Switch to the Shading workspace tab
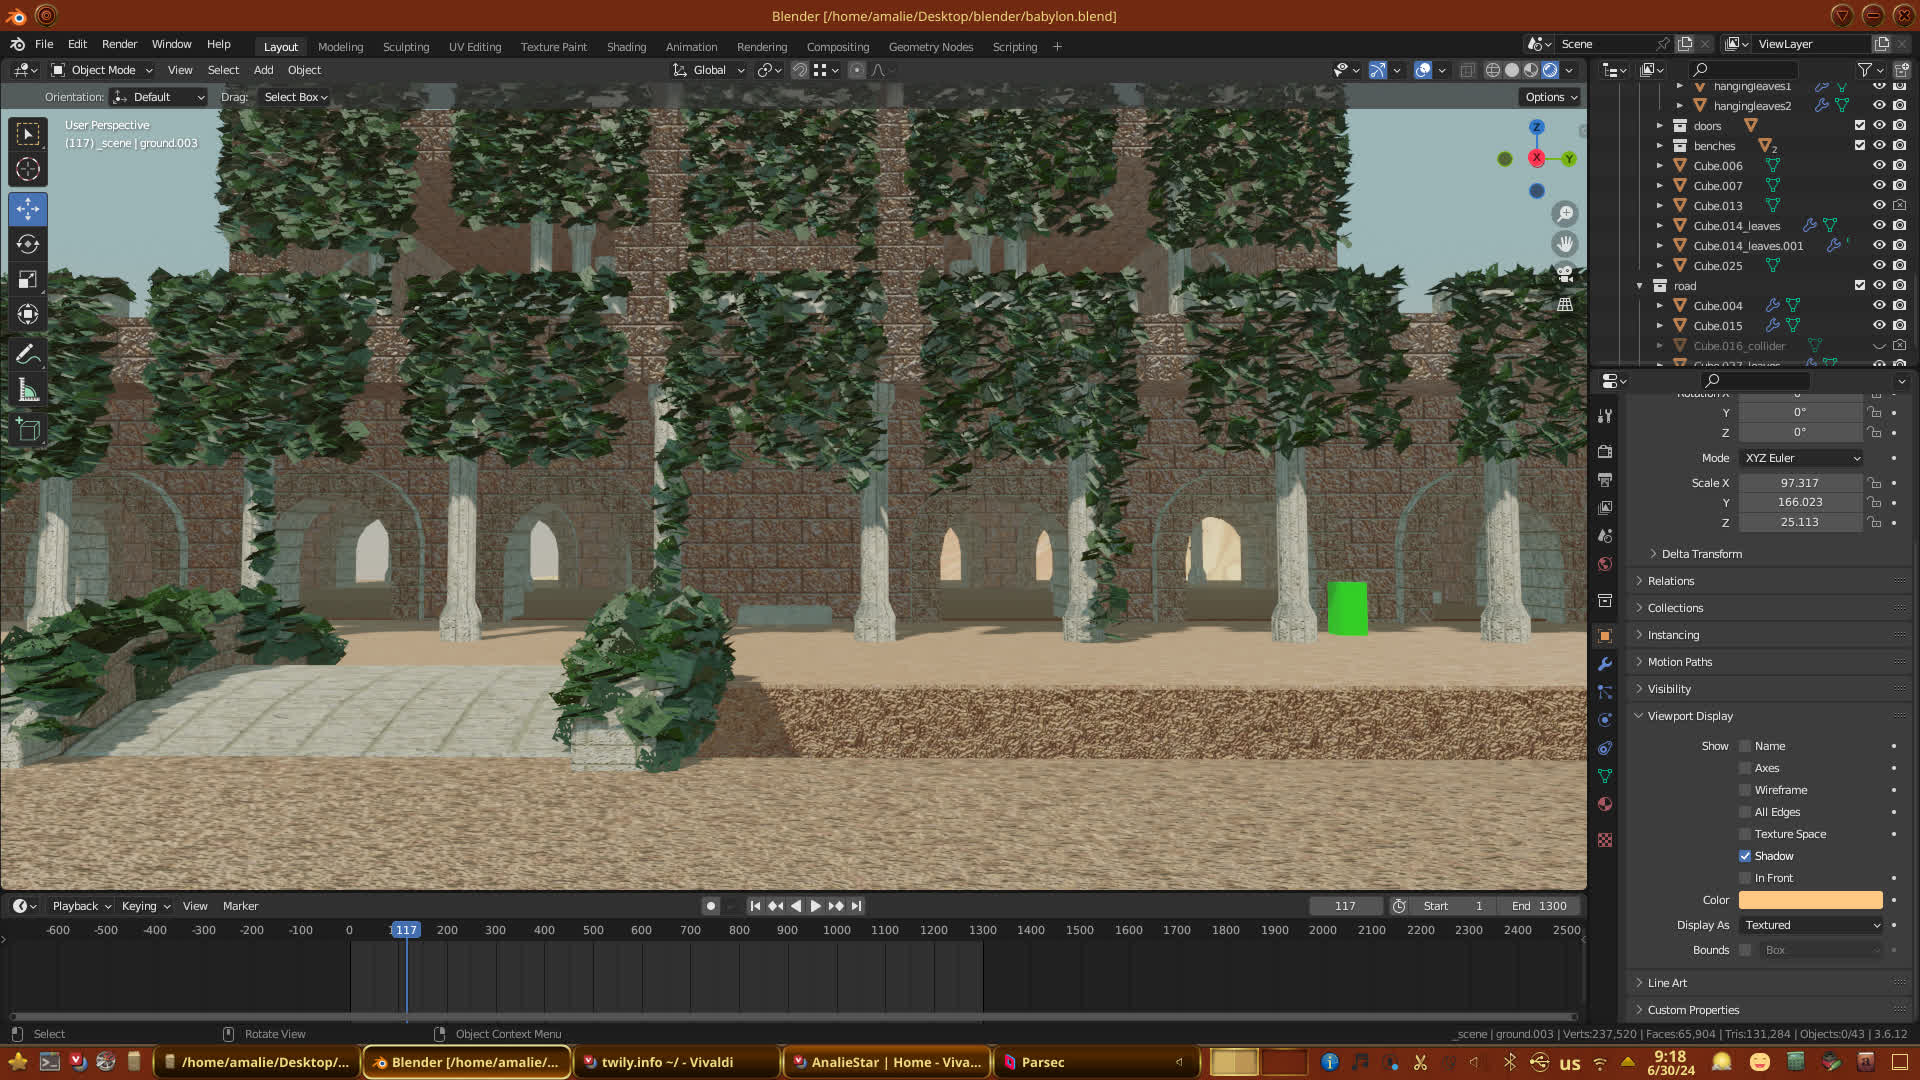1920x1080 pixels. tap(626, 47)
